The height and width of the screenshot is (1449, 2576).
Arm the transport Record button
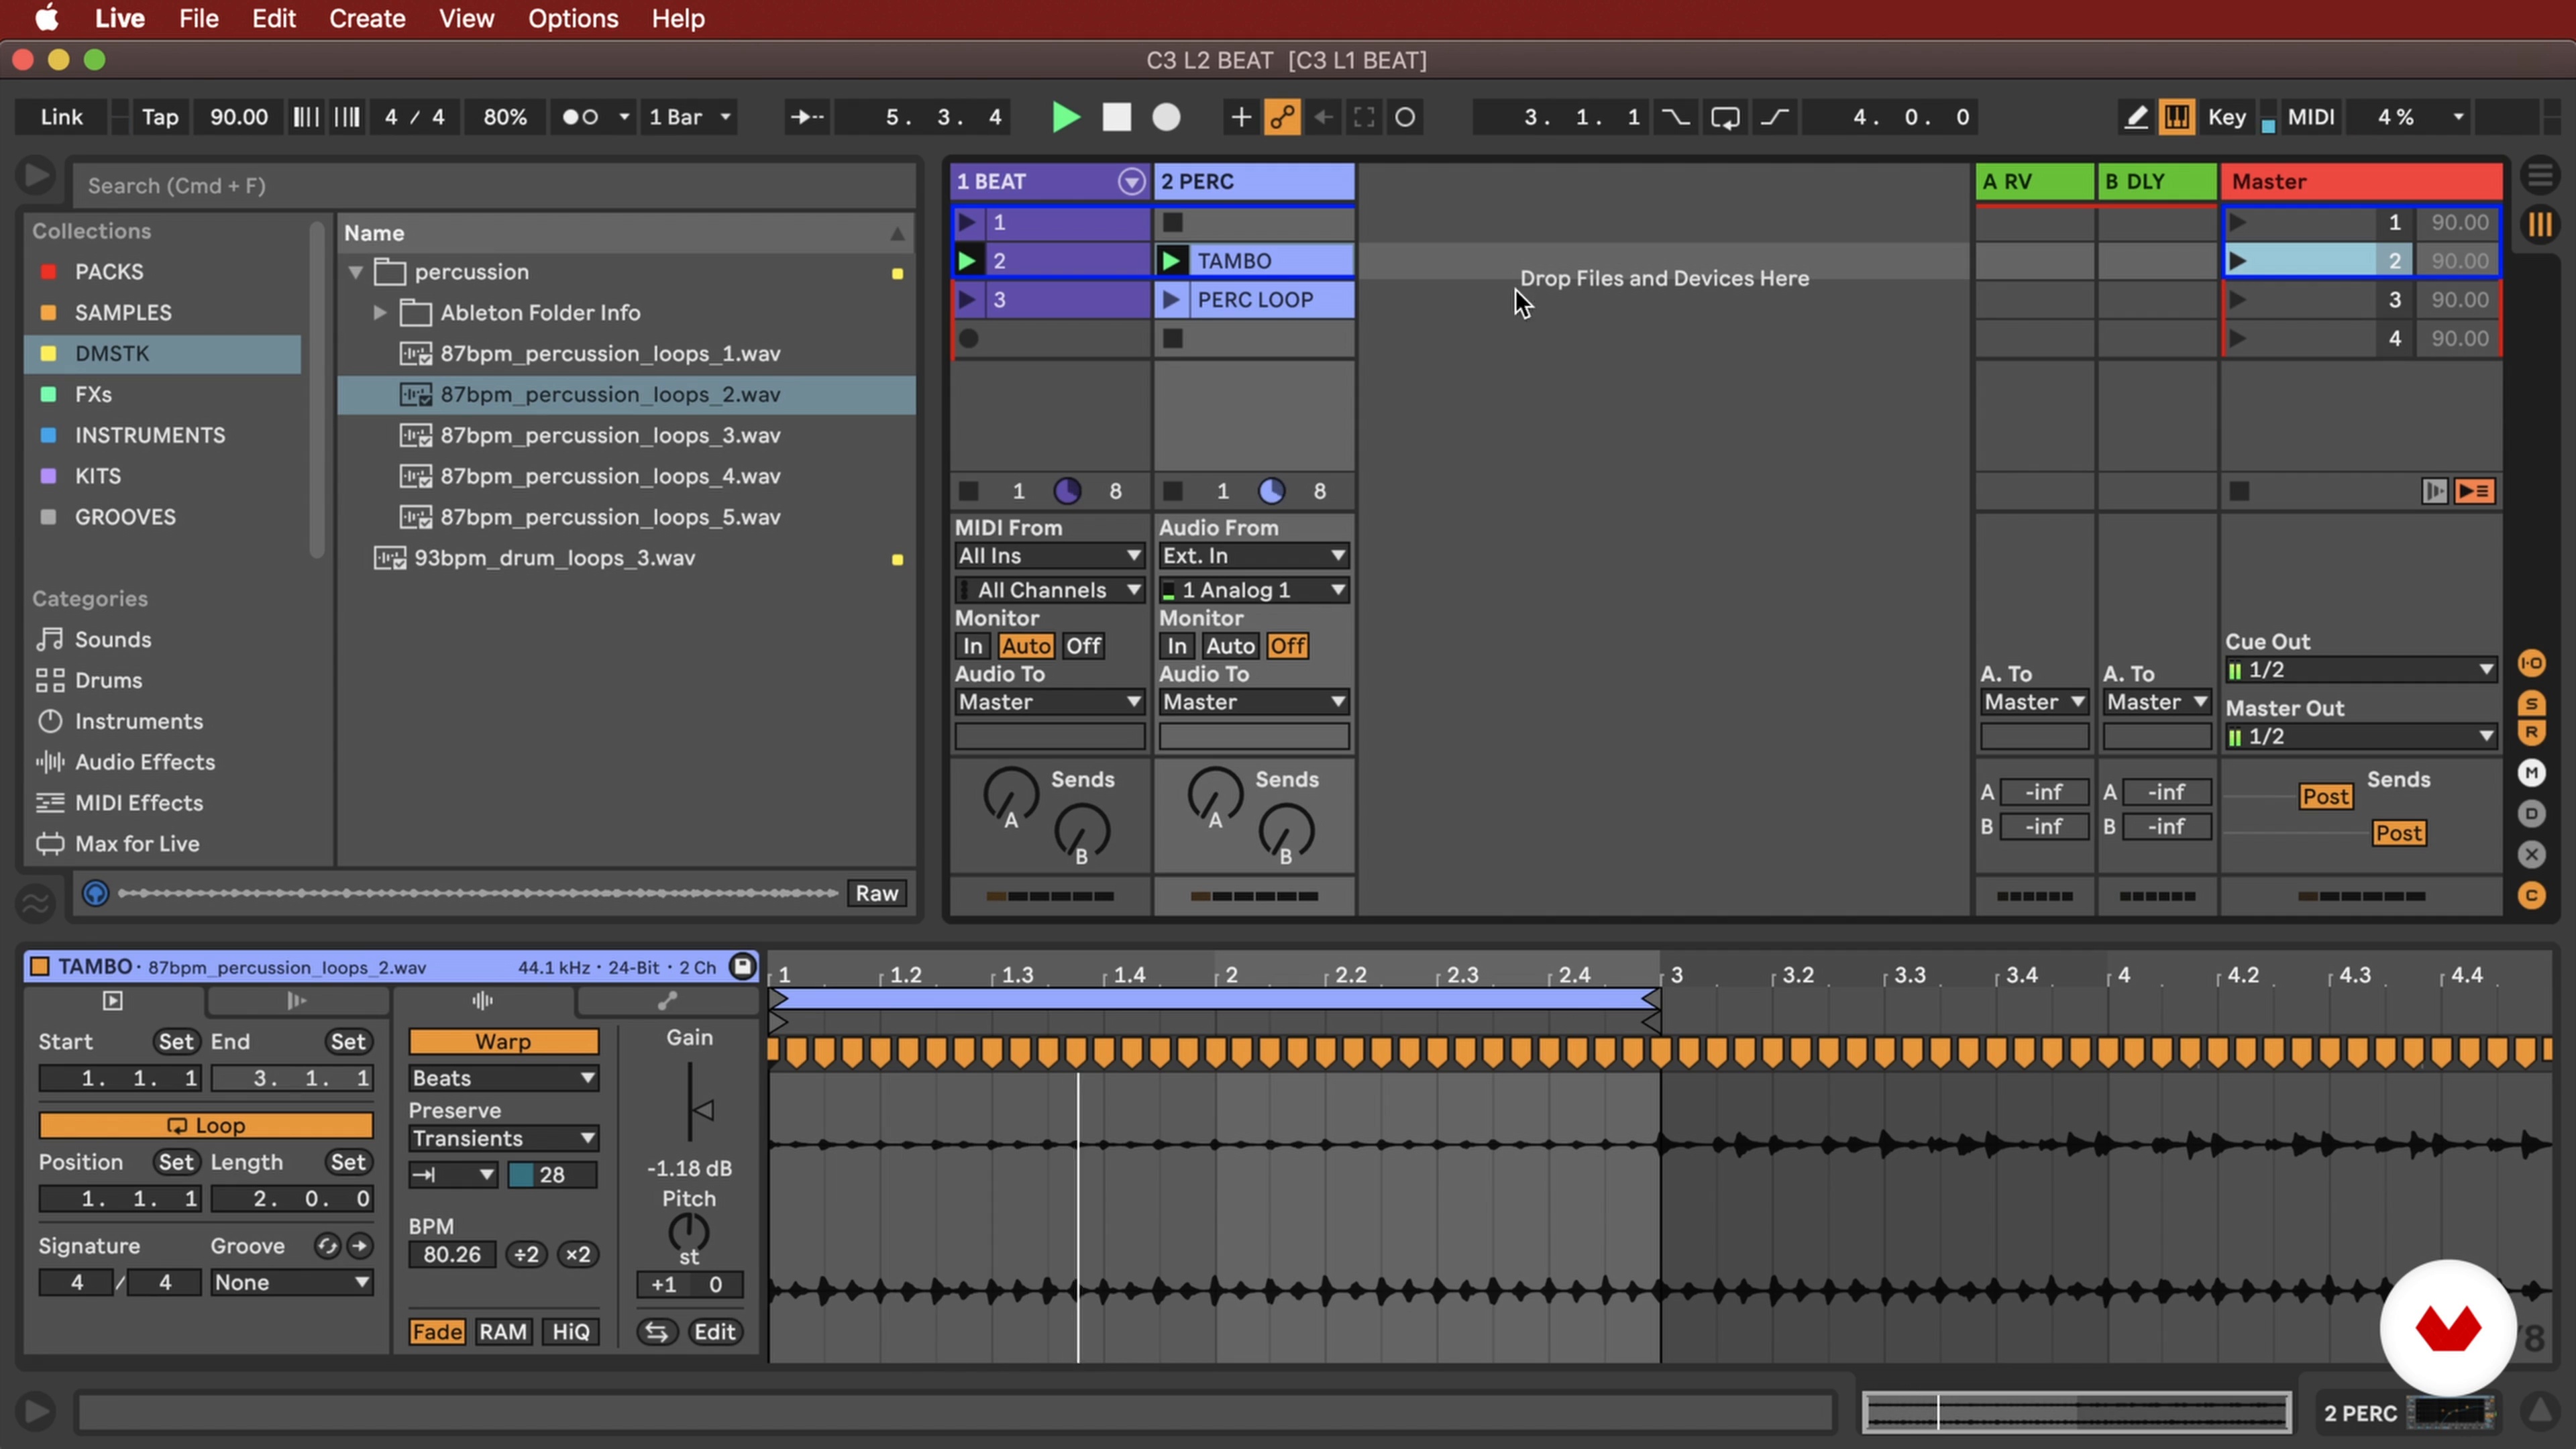click(x=1166, y=117)
